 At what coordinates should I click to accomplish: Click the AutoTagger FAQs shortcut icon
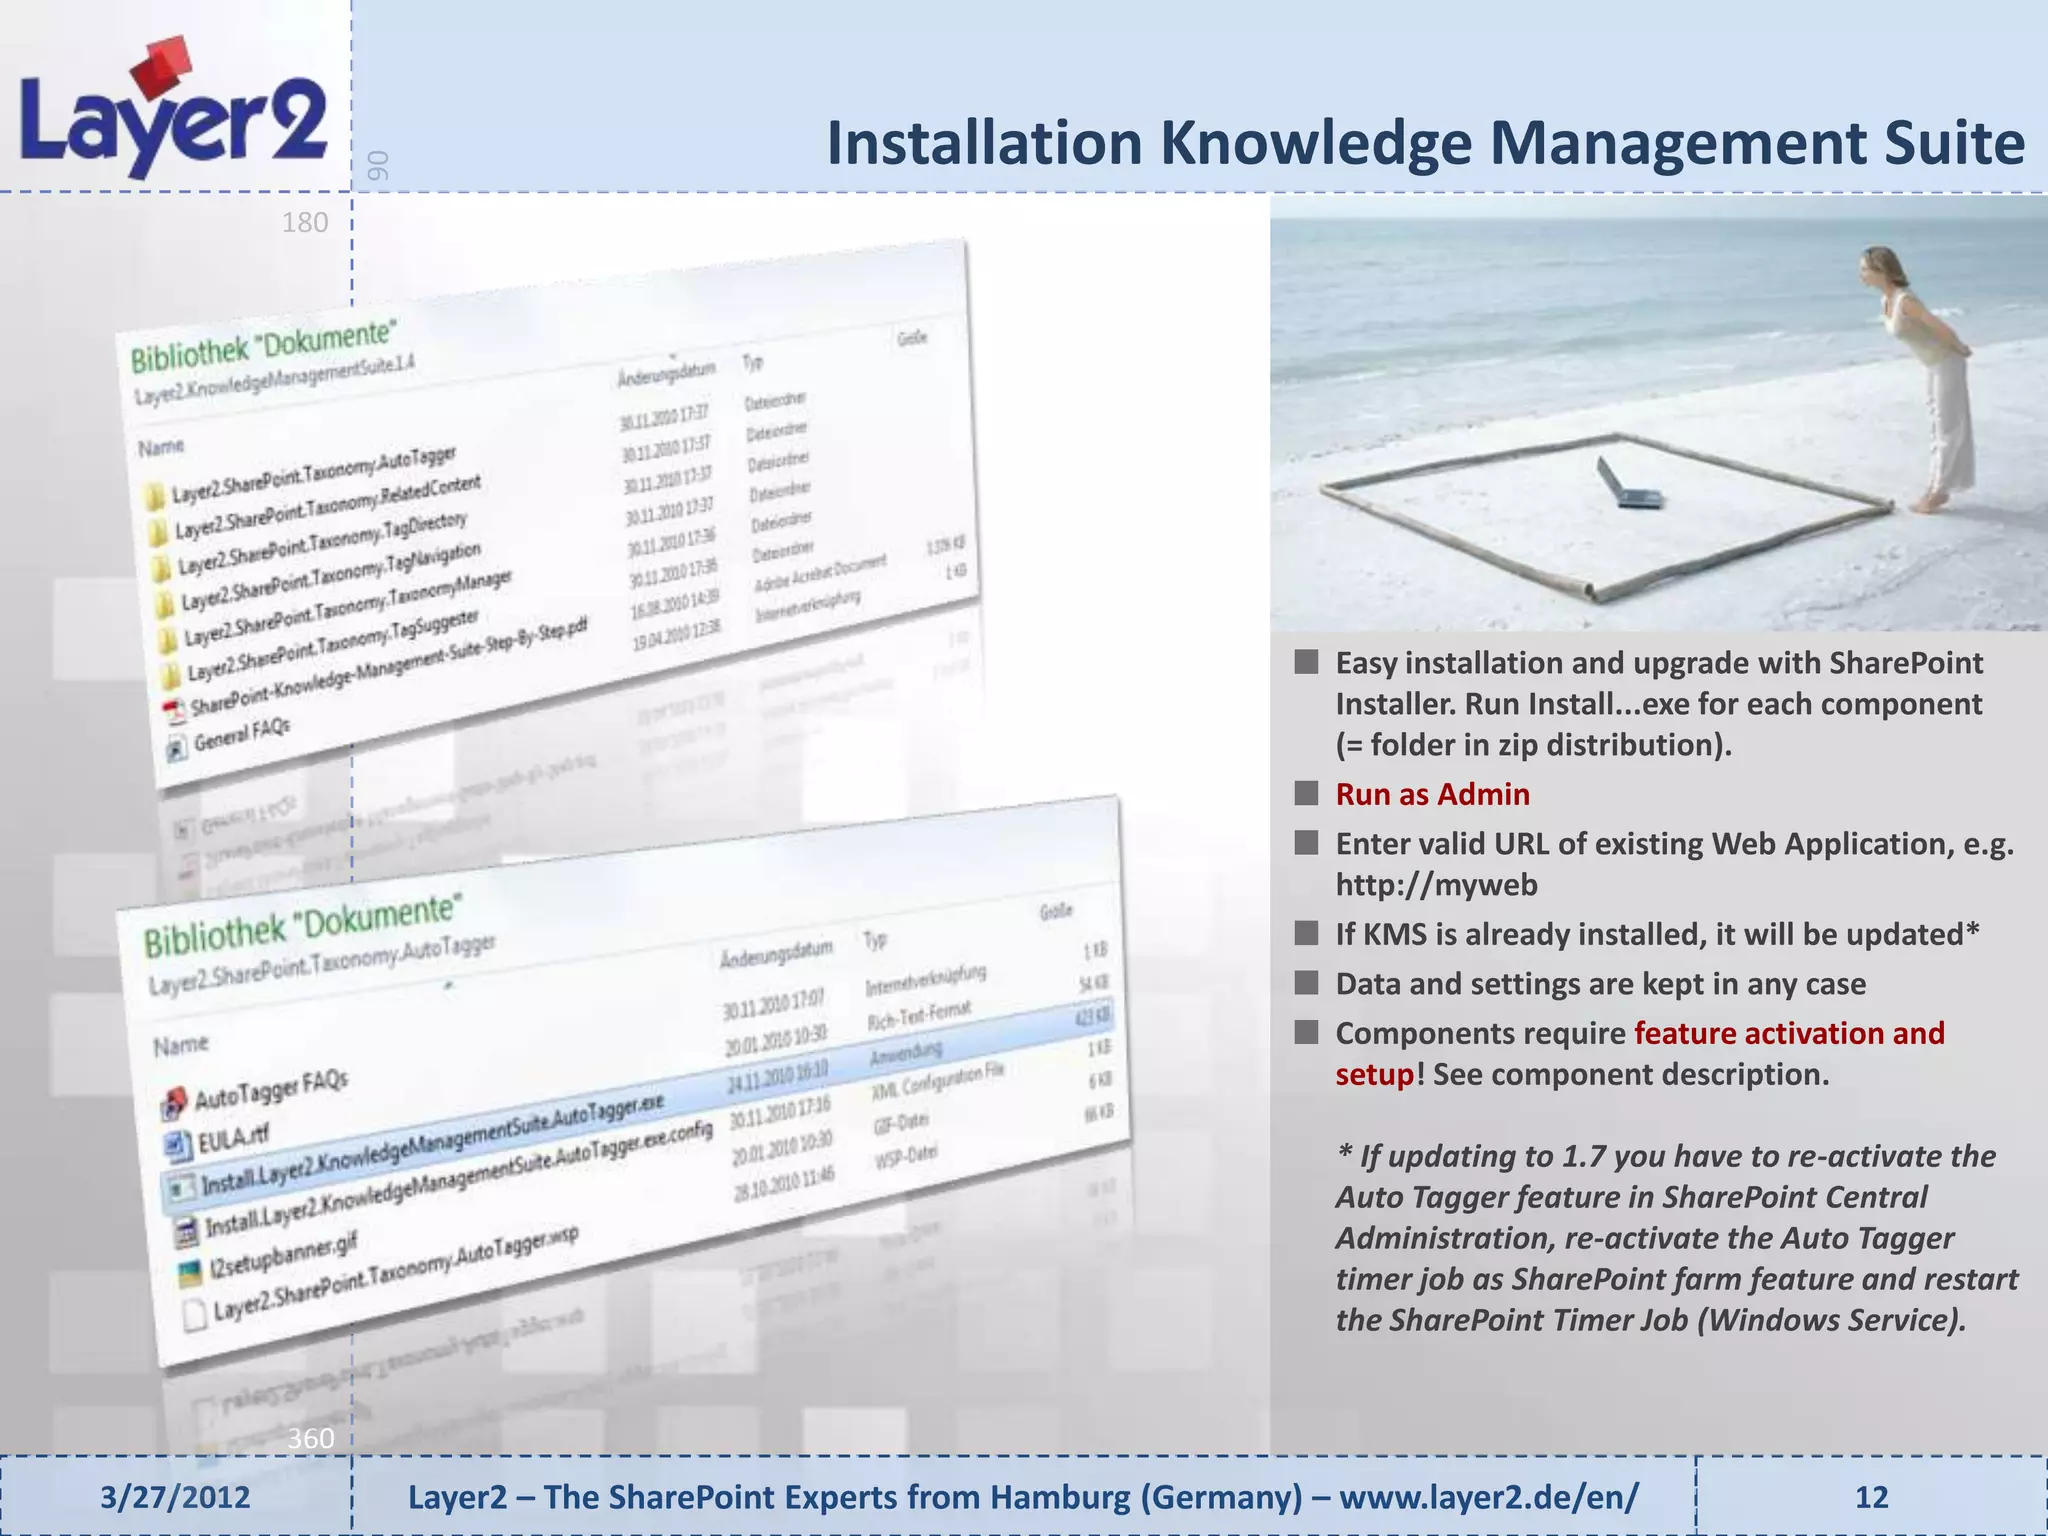click(173, 1103)
